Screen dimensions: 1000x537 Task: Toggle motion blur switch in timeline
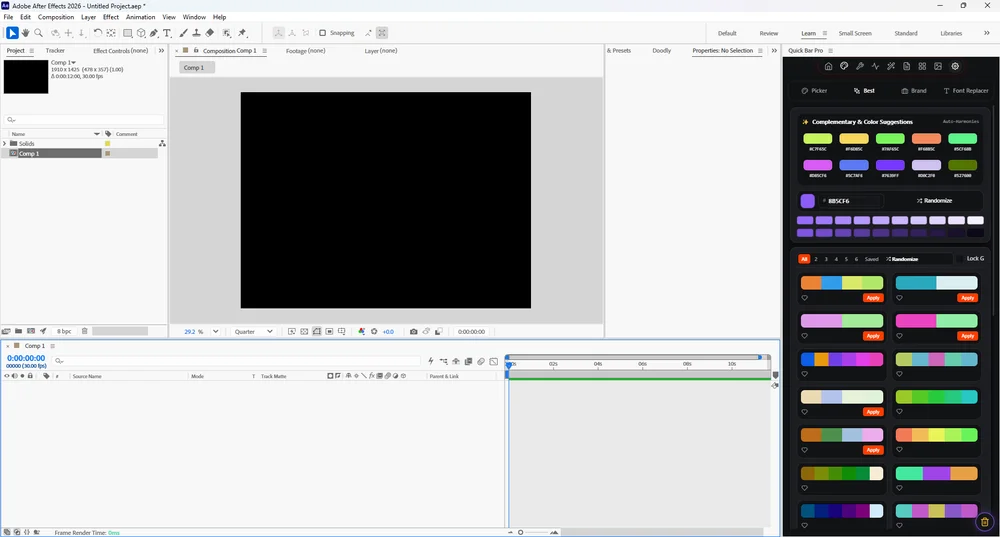click(481, 362)
